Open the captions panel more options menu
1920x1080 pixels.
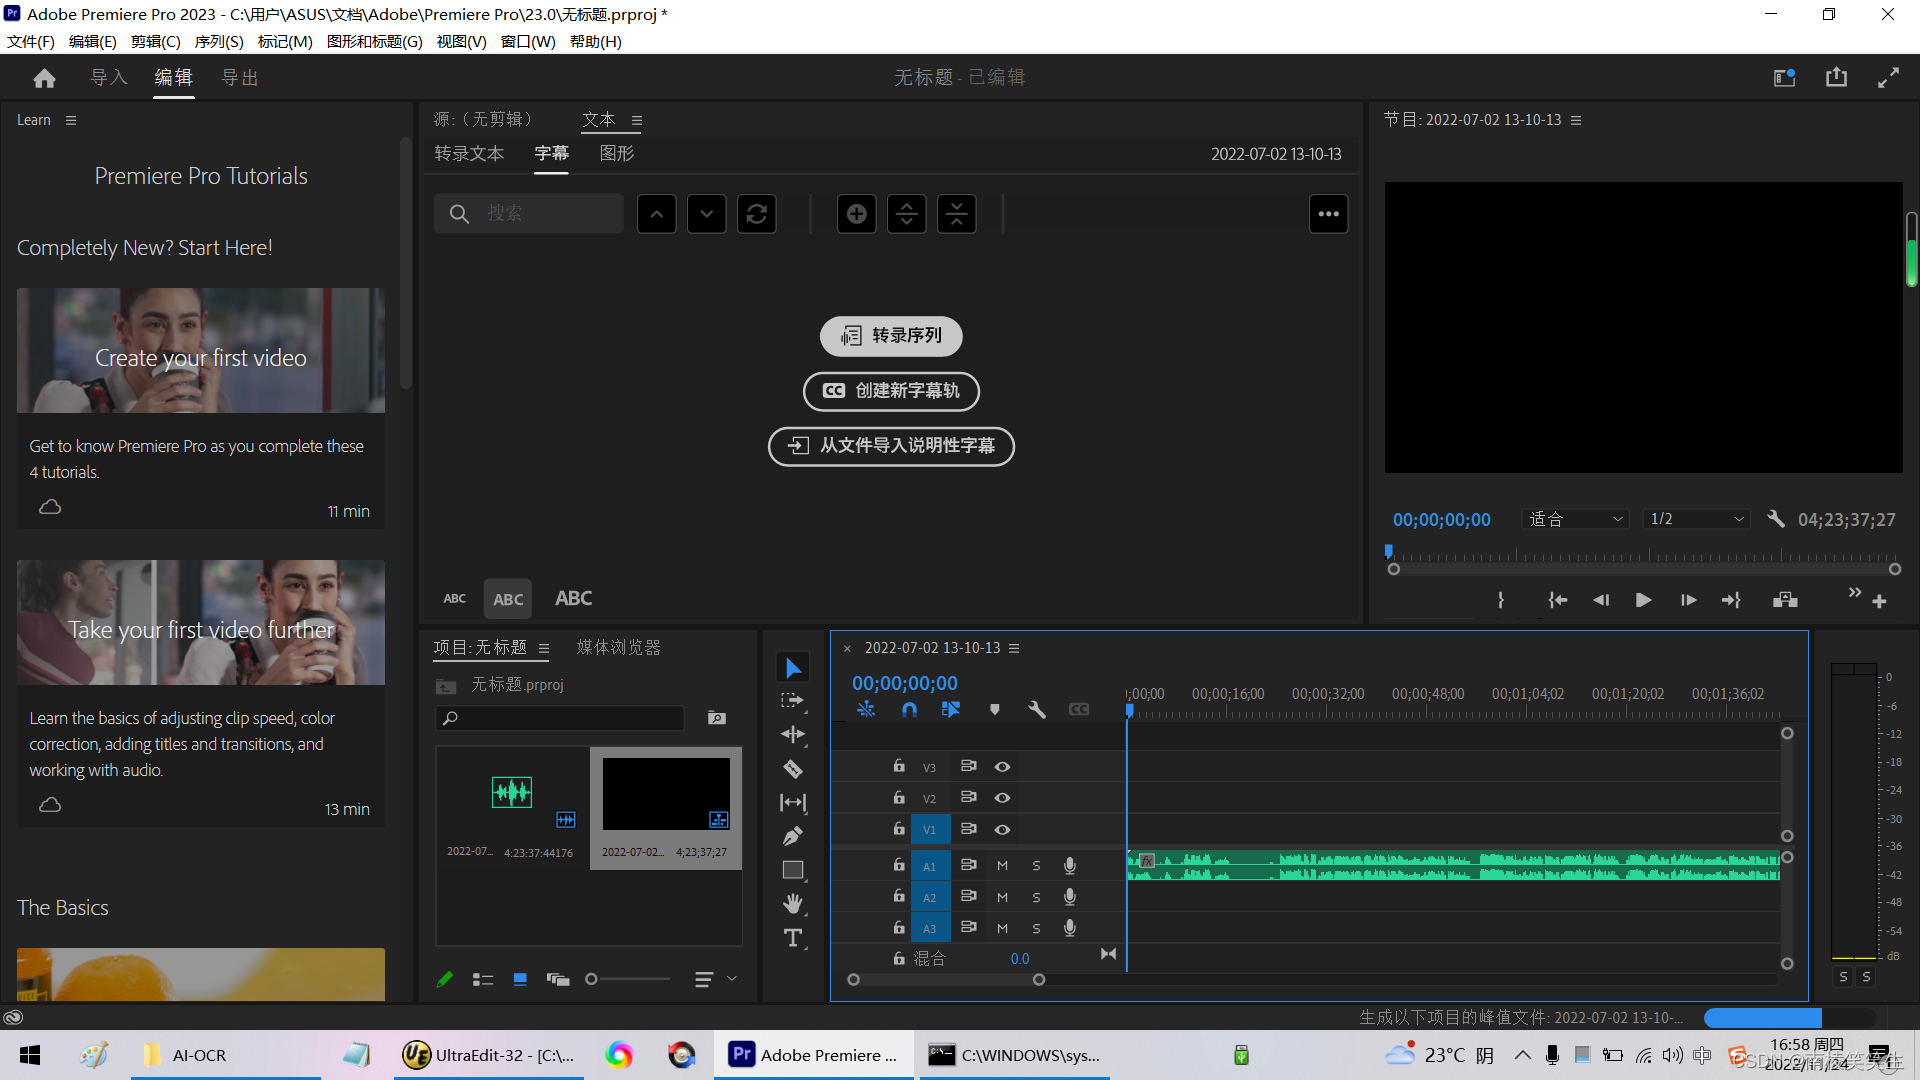click(x=1329, y=214)
